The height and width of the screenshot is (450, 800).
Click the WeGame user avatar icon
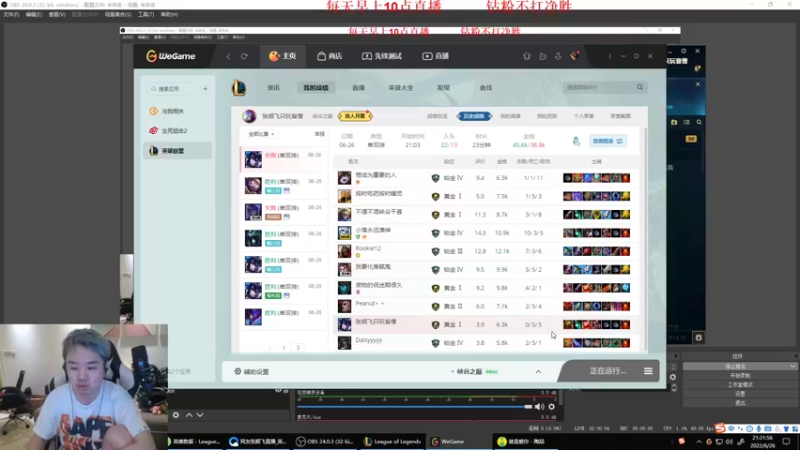575,56
